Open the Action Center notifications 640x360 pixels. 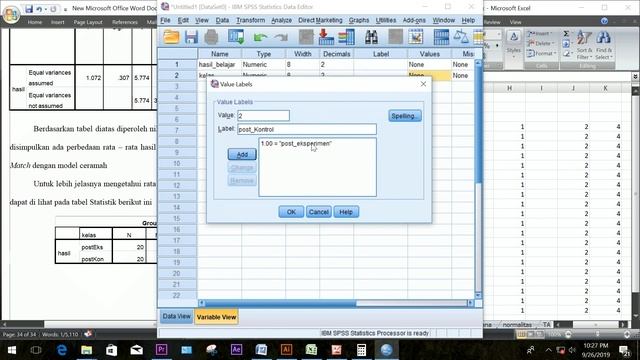(x=624, y=350)
